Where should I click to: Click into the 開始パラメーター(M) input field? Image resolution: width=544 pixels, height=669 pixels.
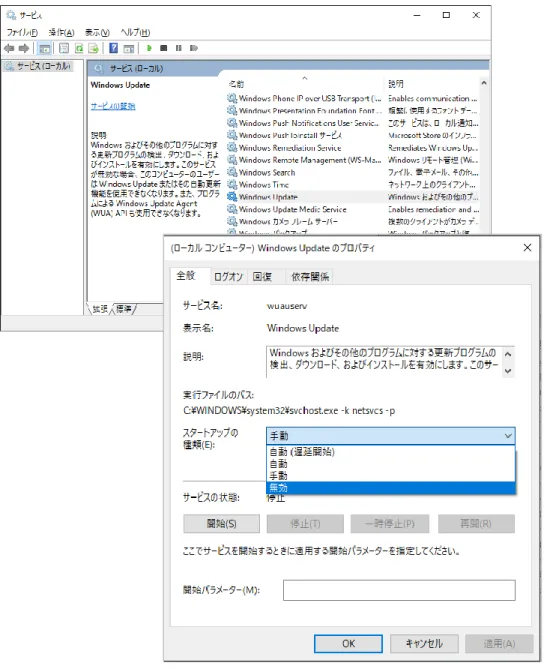399,590
